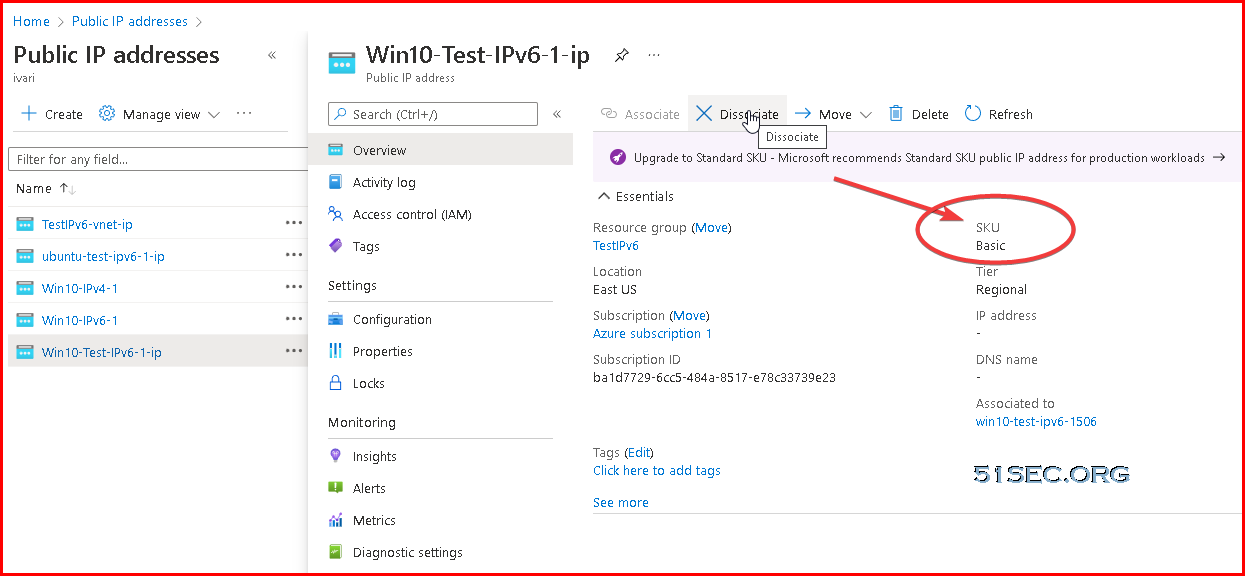The image size is (1245, 576).
Task: Create a new public IP address
Action: pyautogui.click(x=52, y=114)
